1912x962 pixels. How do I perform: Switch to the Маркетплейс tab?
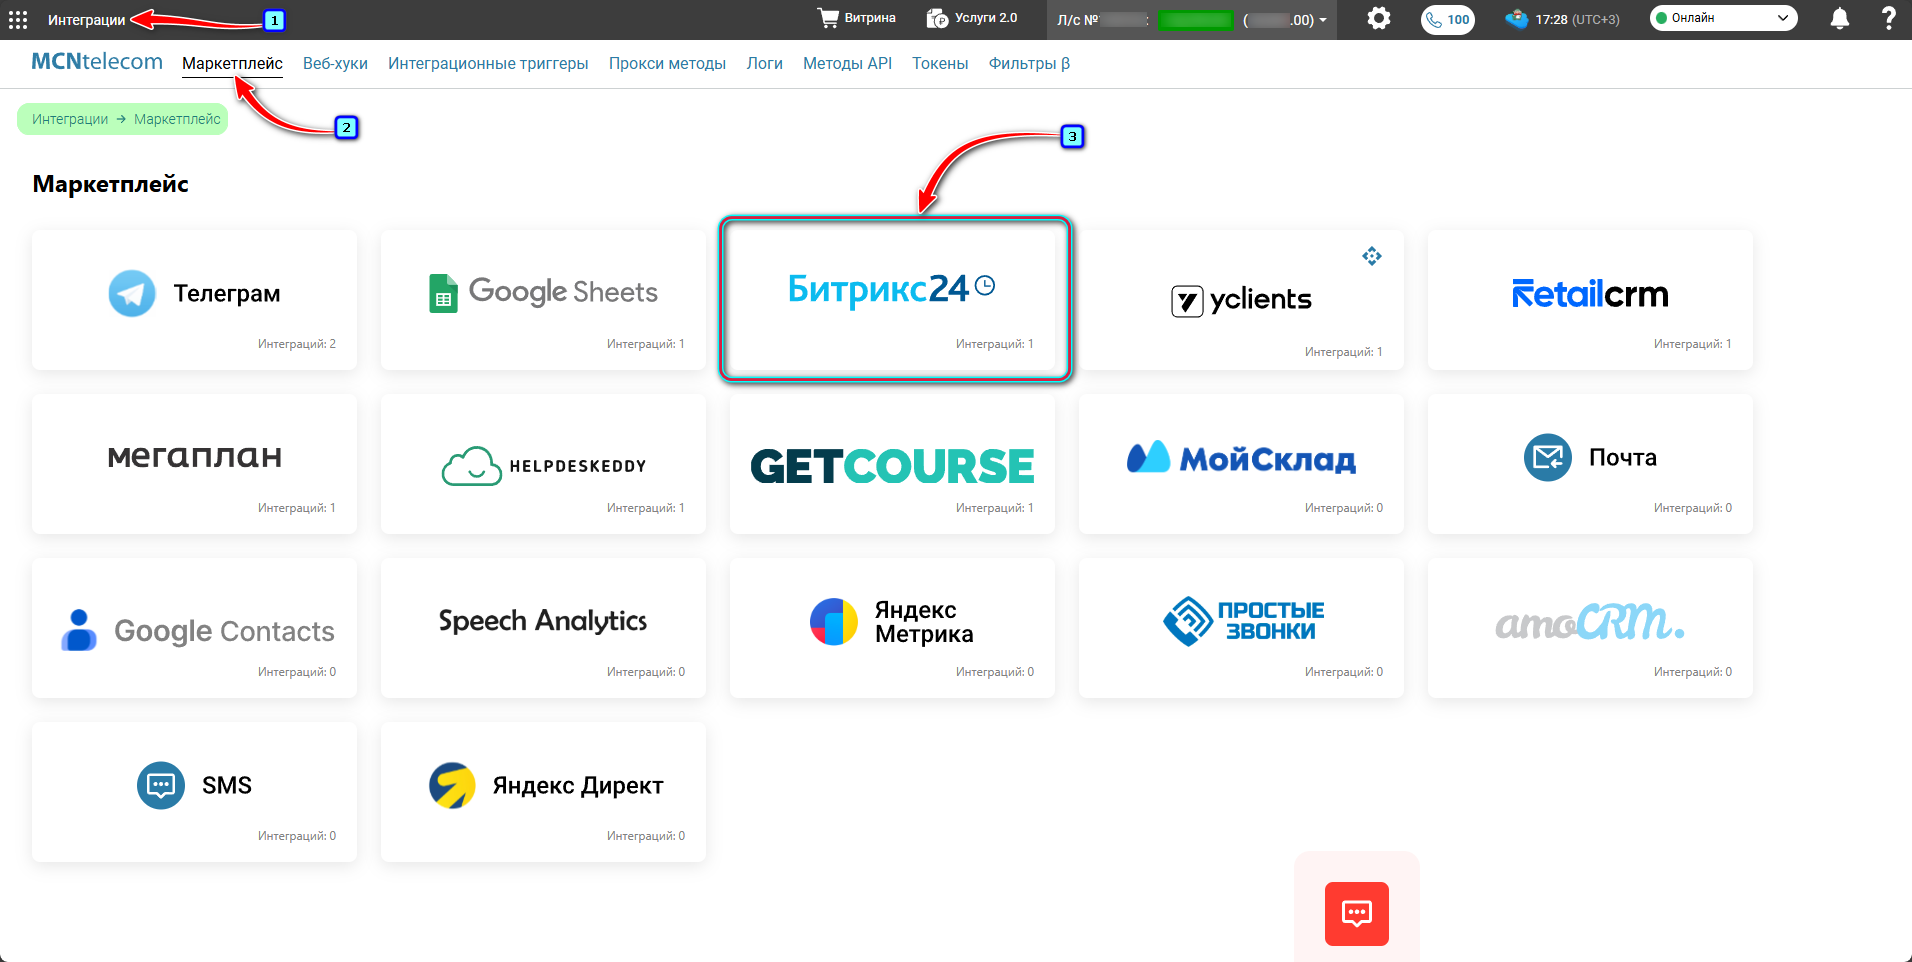(x=232, y=63)
